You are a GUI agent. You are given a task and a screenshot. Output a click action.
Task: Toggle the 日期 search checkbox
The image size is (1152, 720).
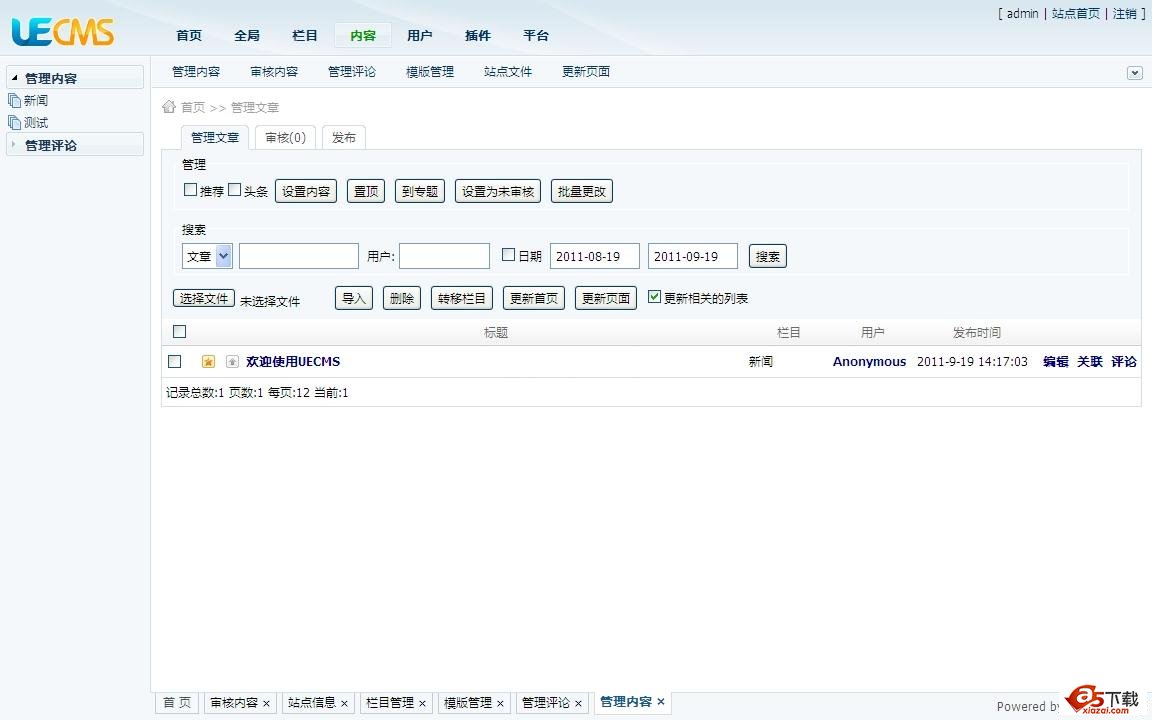click(508, 254)
